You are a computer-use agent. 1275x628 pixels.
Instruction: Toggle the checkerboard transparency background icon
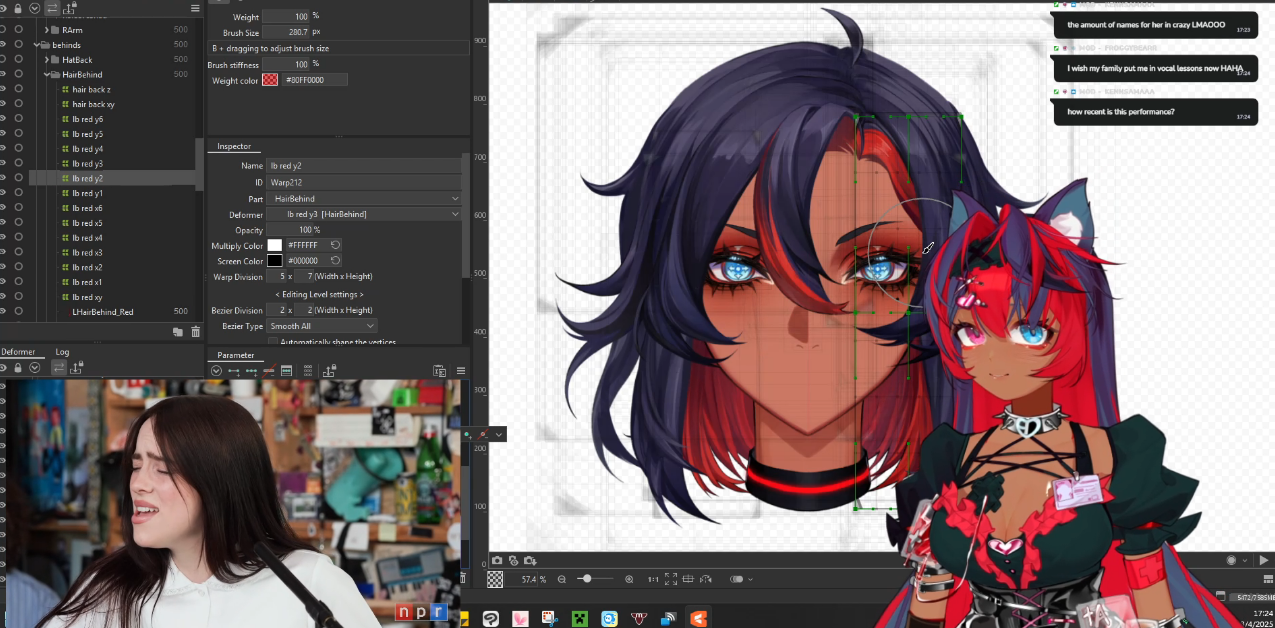(495, 579)
